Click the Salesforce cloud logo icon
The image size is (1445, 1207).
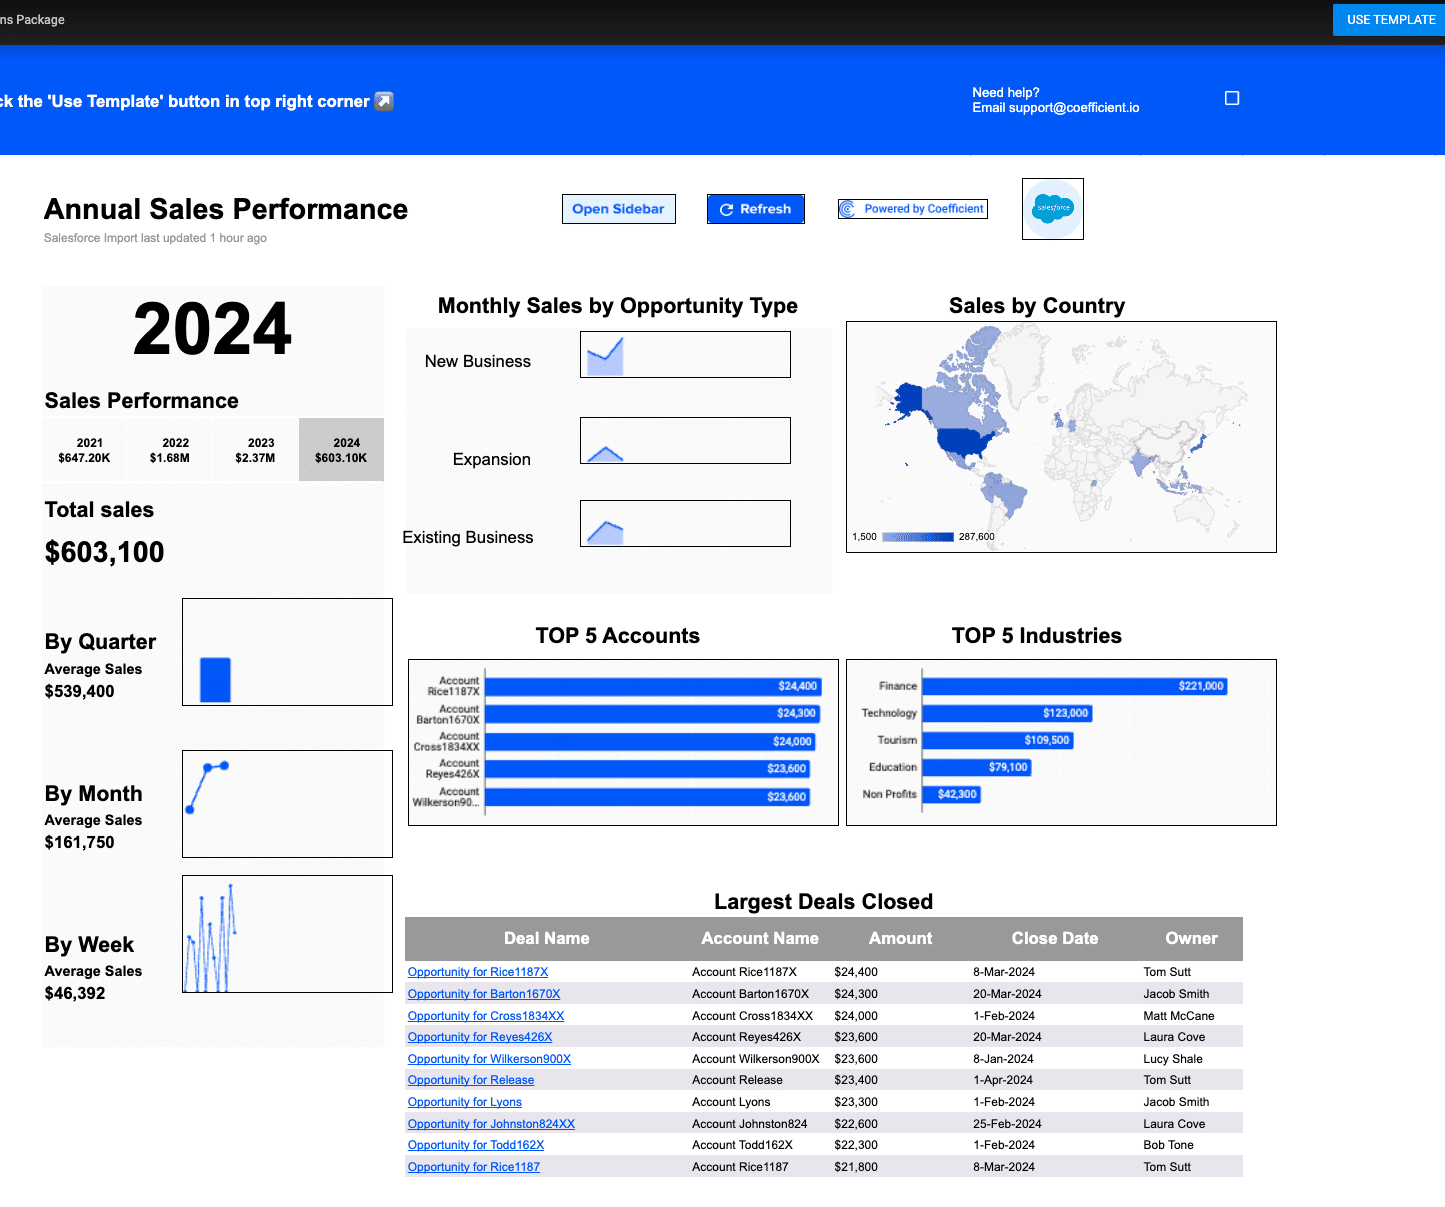coord(1053,208)
